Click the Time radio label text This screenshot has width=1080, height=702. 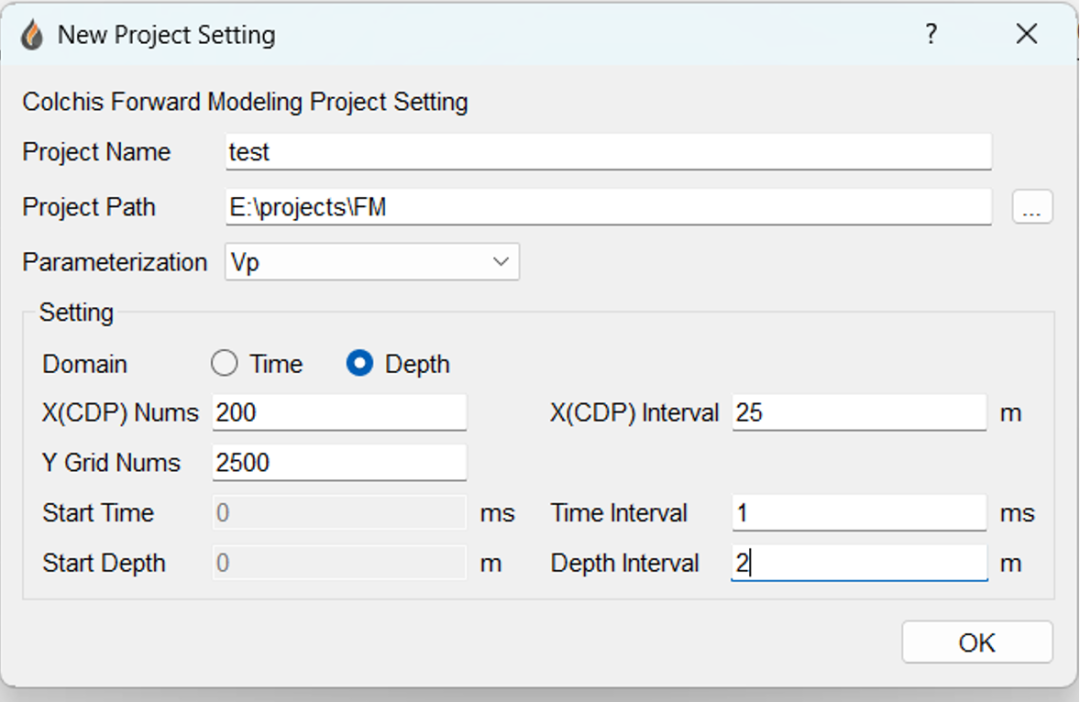276,364
